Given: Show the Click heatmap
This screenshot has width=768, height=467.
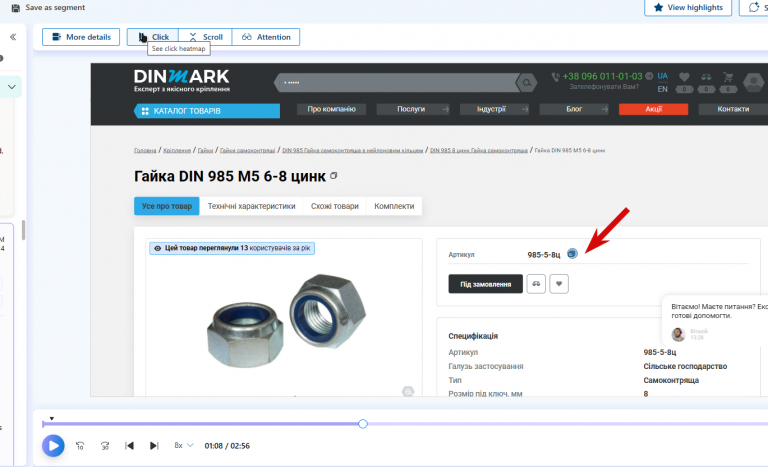Looking at the screenshot, I should (x=153, y=37).
